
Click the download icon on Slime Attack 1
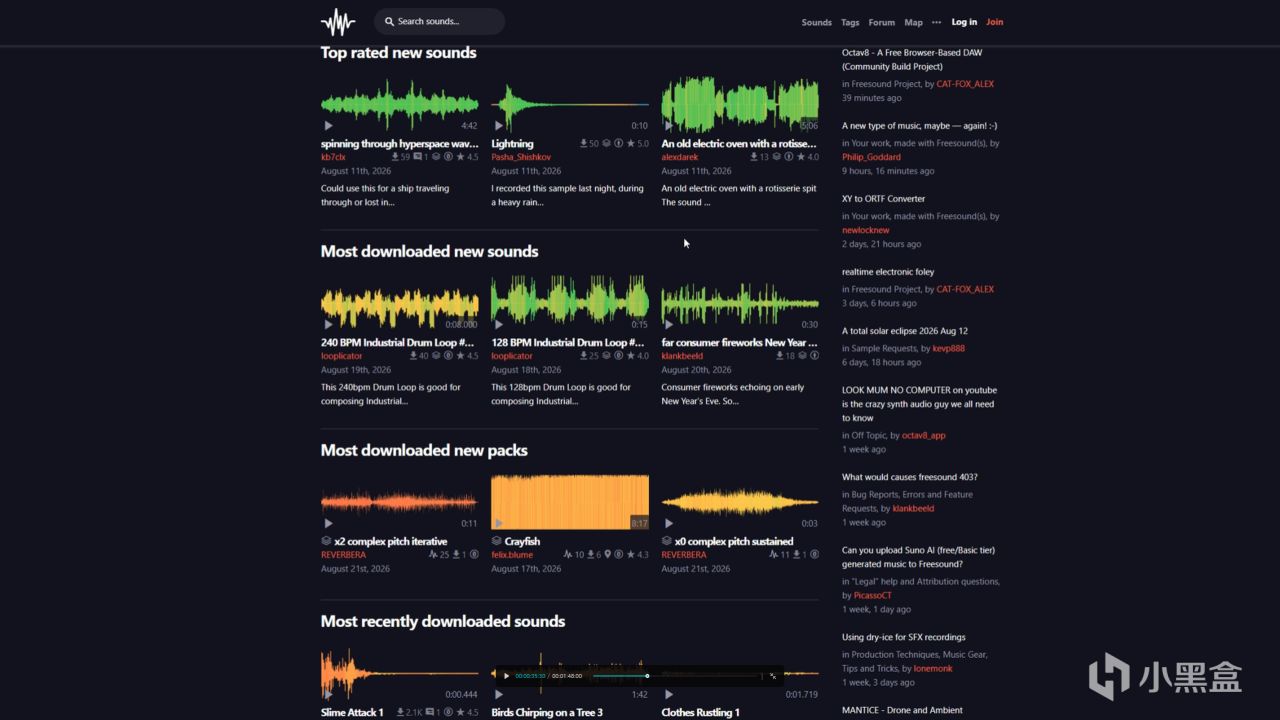pos(399,712)
